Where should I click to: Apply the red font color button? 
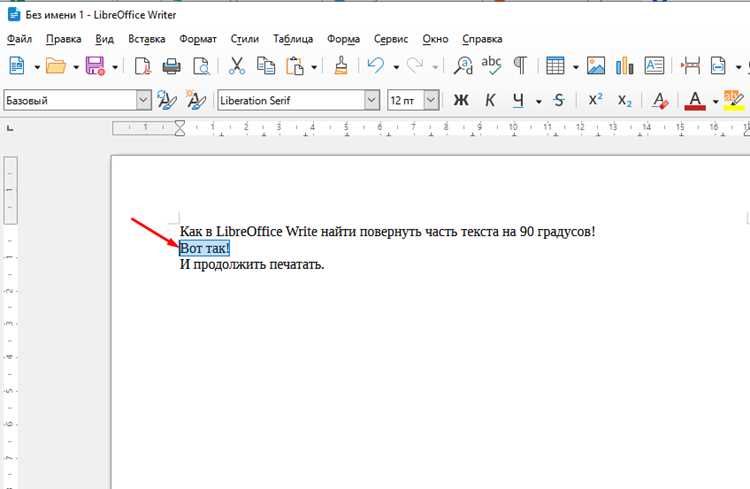click(695, 100)
